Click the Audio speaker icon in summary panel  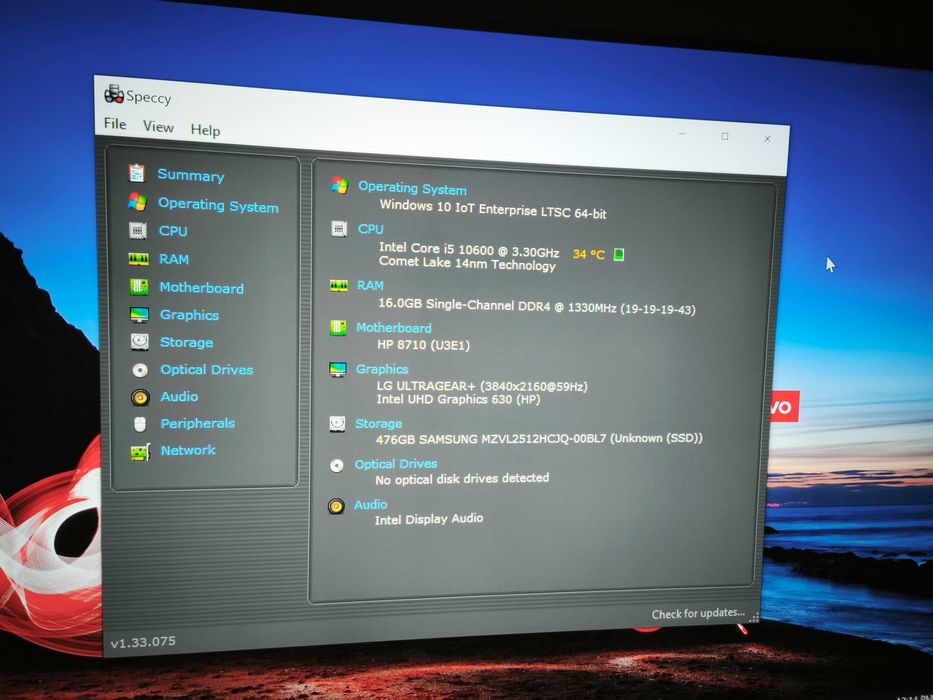336,507
